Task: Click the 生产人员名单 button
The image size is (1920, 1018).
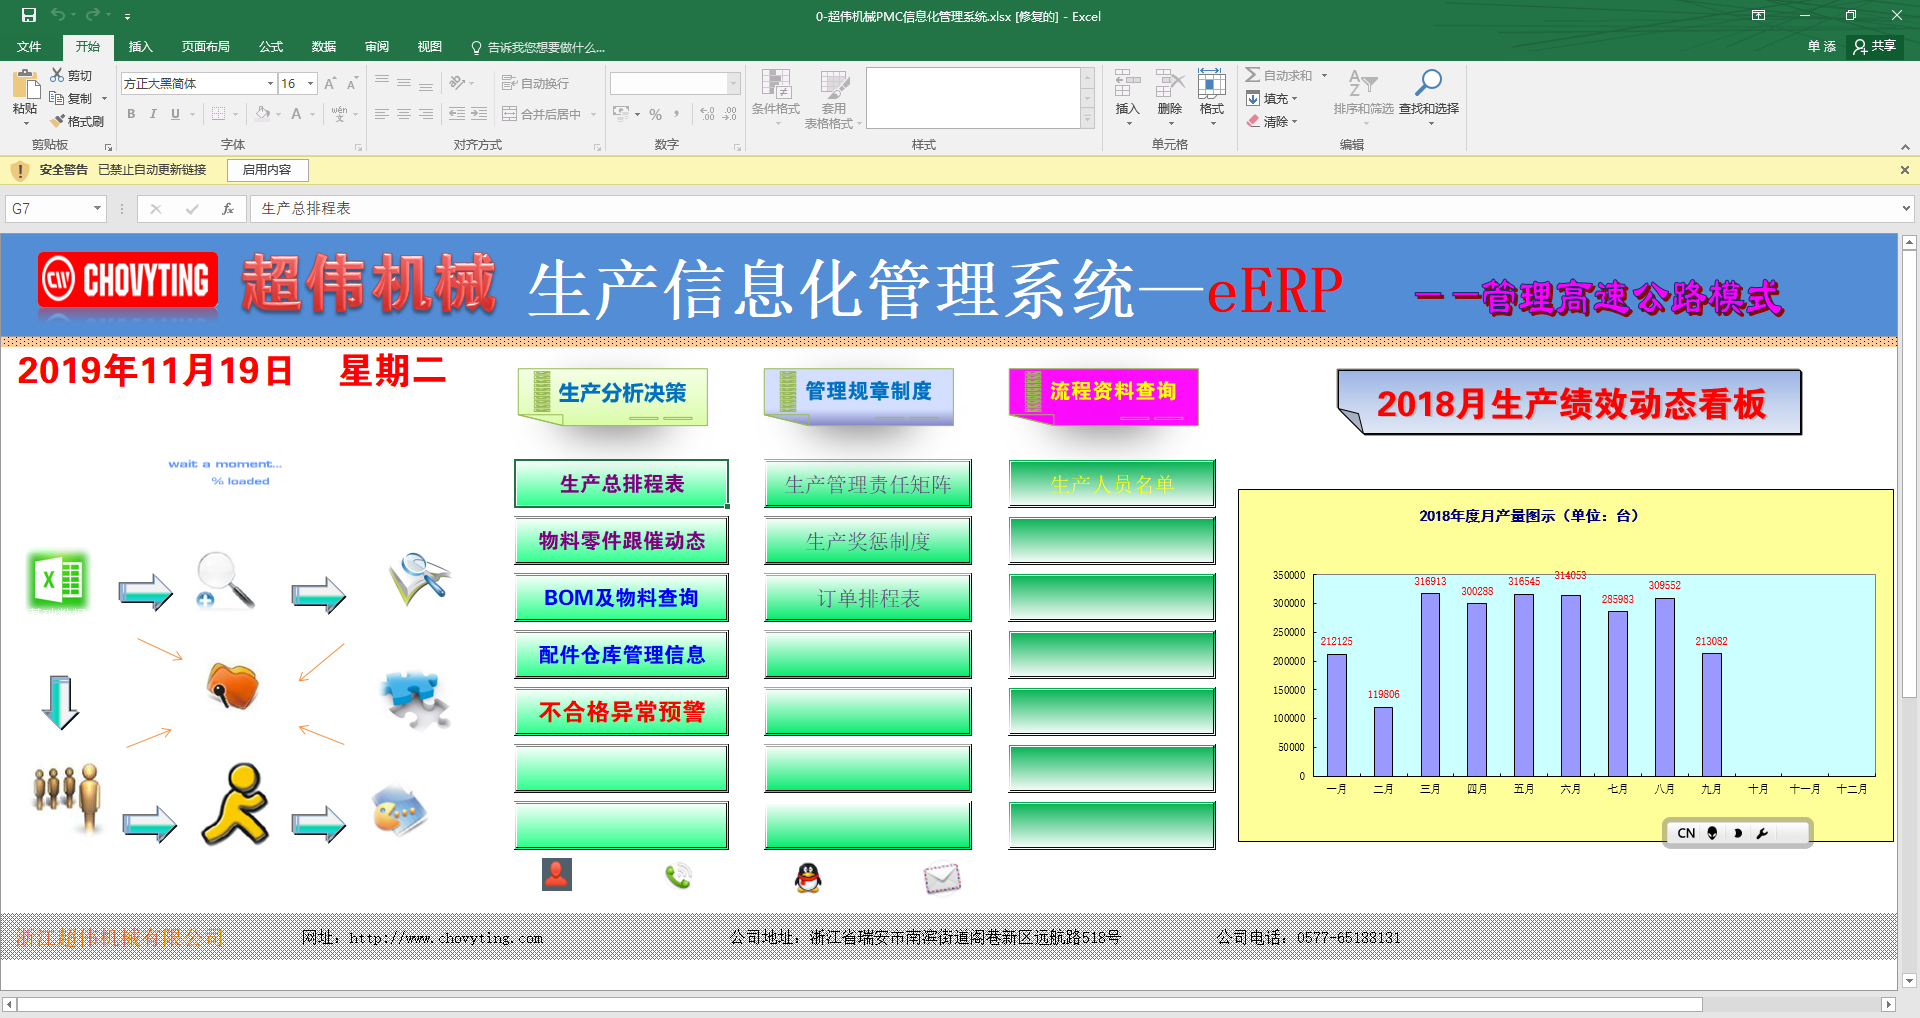Action: [1112, 484]
